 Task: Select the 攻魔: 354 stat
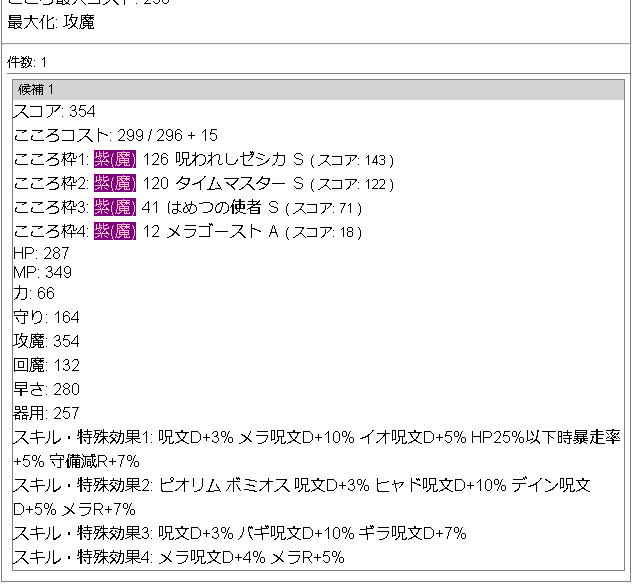46,341
